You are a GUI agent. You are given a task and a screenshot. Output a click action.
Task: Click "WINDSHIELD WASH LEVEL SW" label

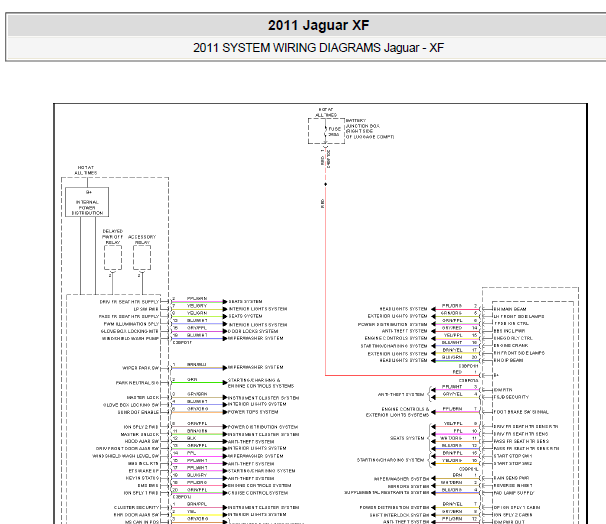[x=126, y=456]
